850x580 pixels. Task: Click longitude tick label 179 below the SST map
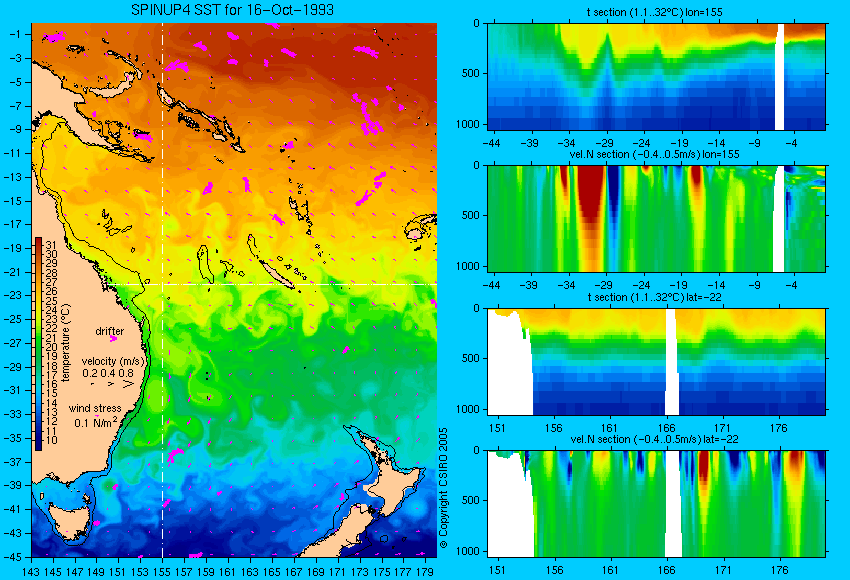(x=424, y=571)
